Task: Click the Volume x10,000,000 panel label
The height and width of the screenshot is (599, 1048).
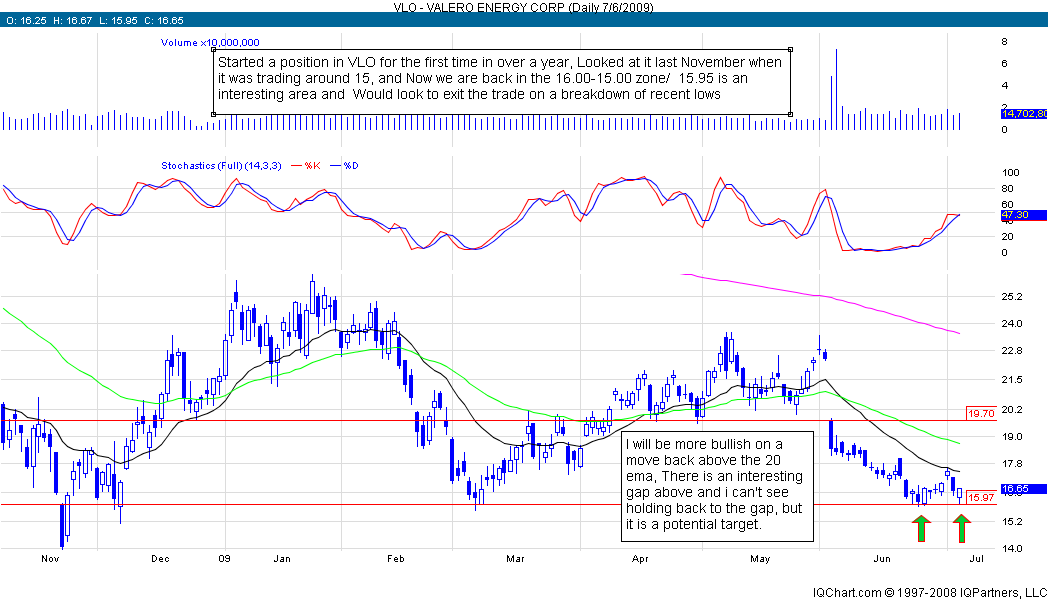Action: (x=210, y=43)
